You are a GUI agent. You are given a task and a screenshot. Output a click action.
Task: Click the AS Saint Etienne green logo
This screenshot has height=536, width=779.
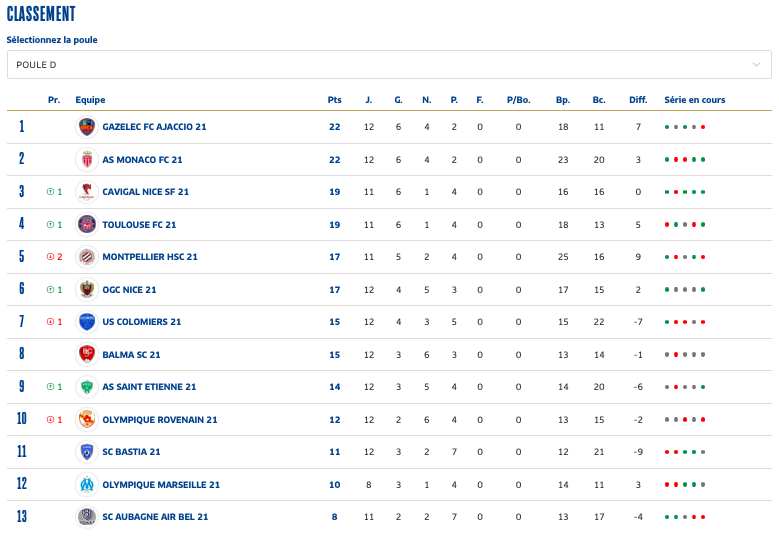(87, 387)
